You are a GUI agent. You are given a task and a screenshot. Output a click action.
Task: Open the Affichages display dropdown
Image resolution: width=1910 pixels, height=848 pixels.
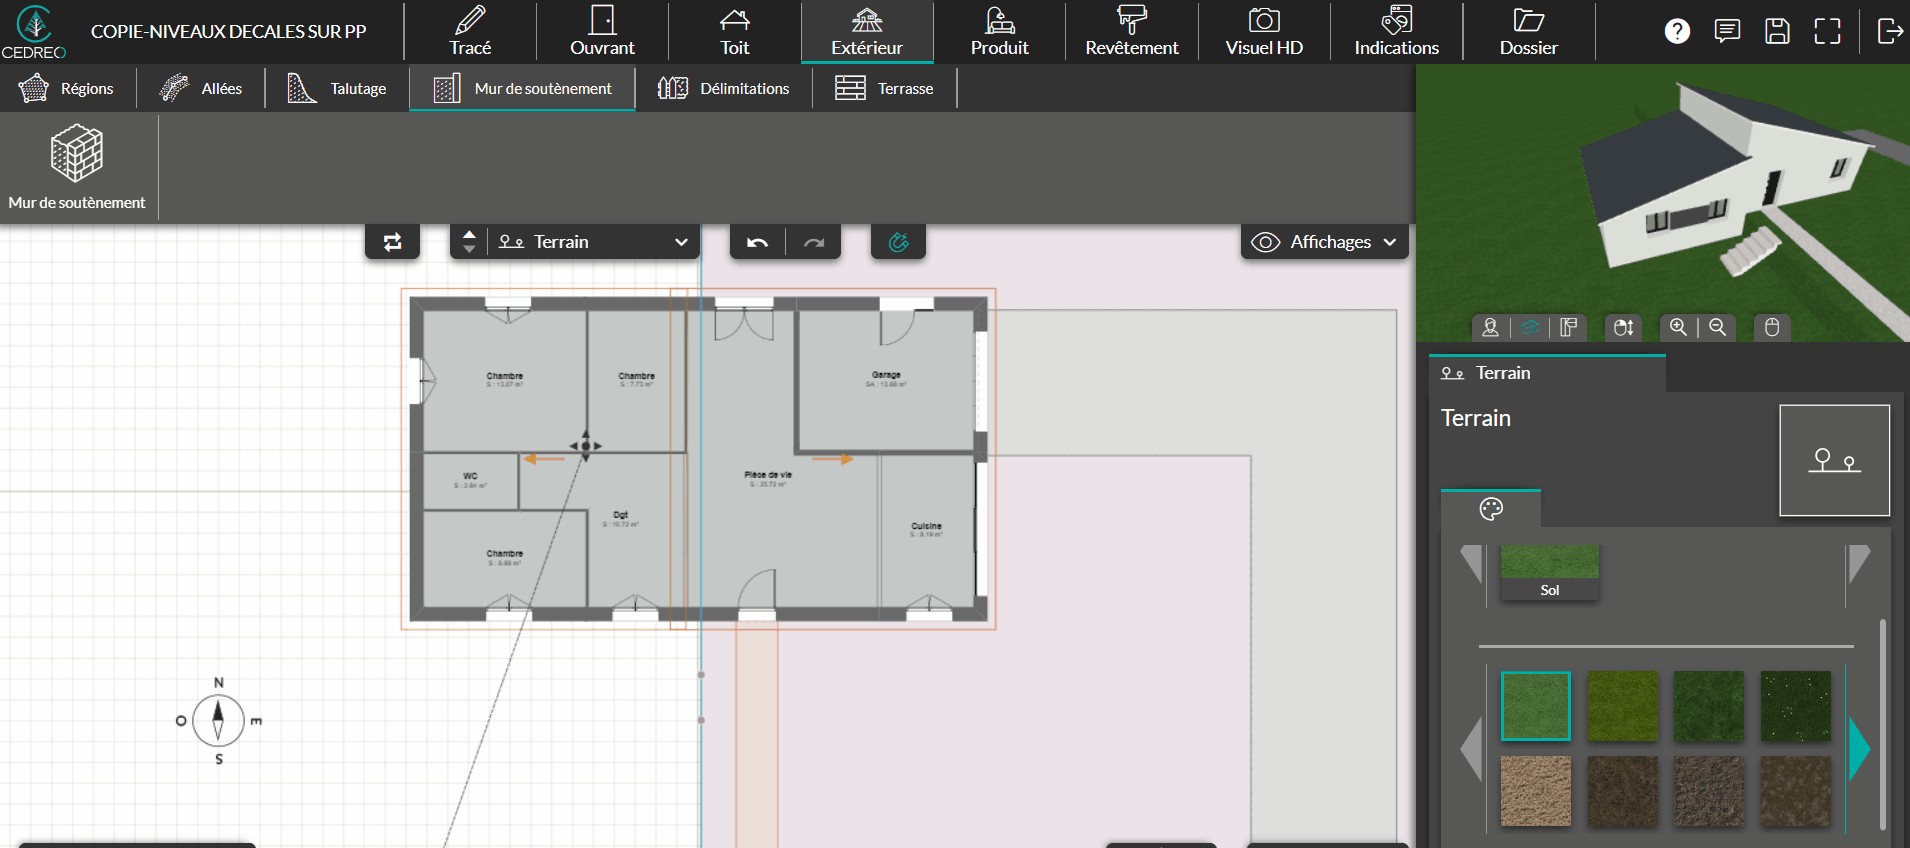pos(1324,242)
